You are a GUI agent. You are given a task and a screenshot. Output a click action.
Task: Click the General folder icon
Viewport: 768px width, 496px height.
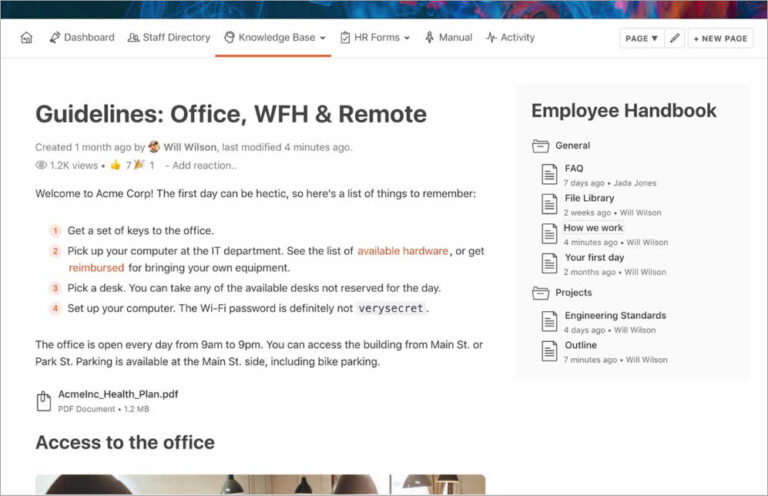click(541, 146)
